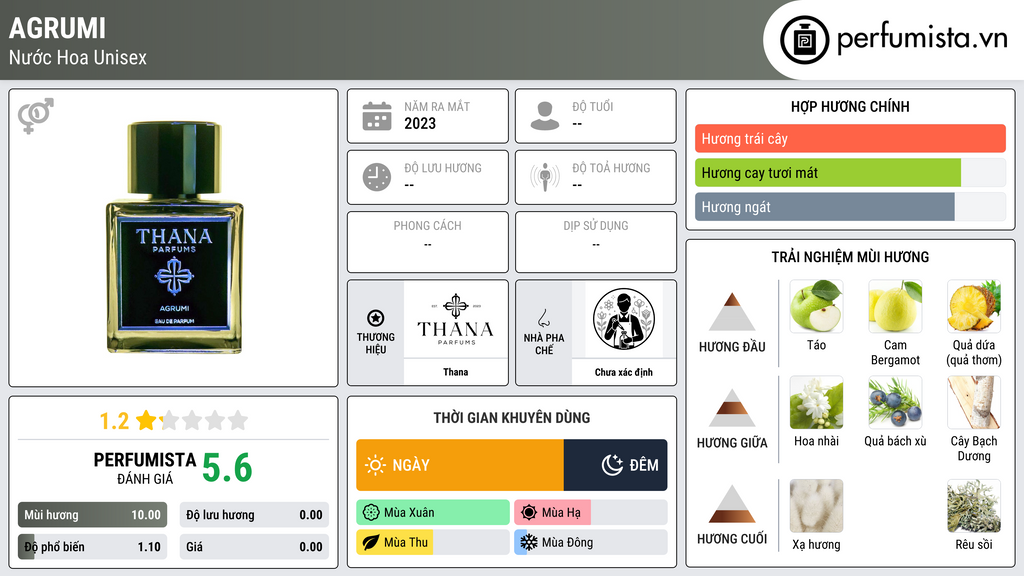Click the calendar icon beside Năm ra mắt
Screen dimensions: 1024x576
tap(377, 116)
